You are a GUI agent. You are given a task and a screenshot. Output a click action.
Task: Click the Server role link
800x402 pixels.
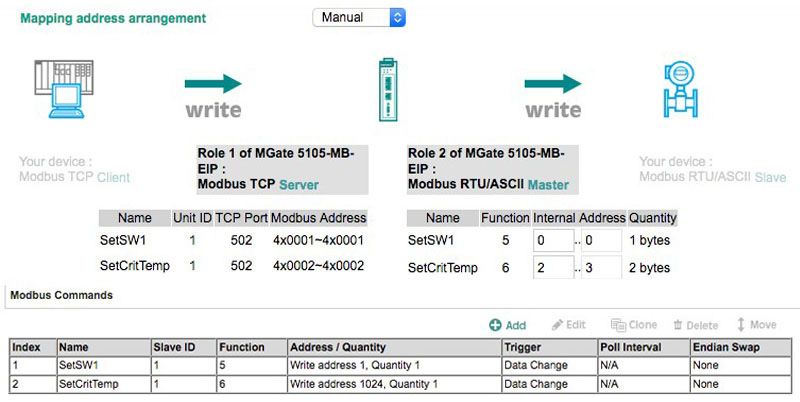coord(299,184)
